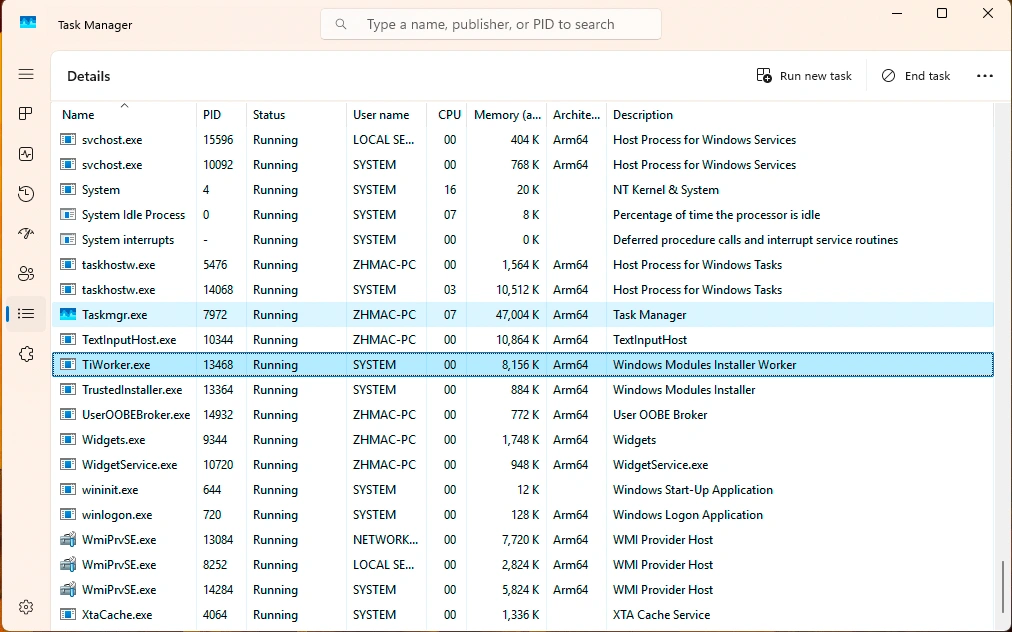The width and height of the screenshot is (1012, 632).
Task: Open Task Manager settings gear
Action: click(x=26, y=607)
